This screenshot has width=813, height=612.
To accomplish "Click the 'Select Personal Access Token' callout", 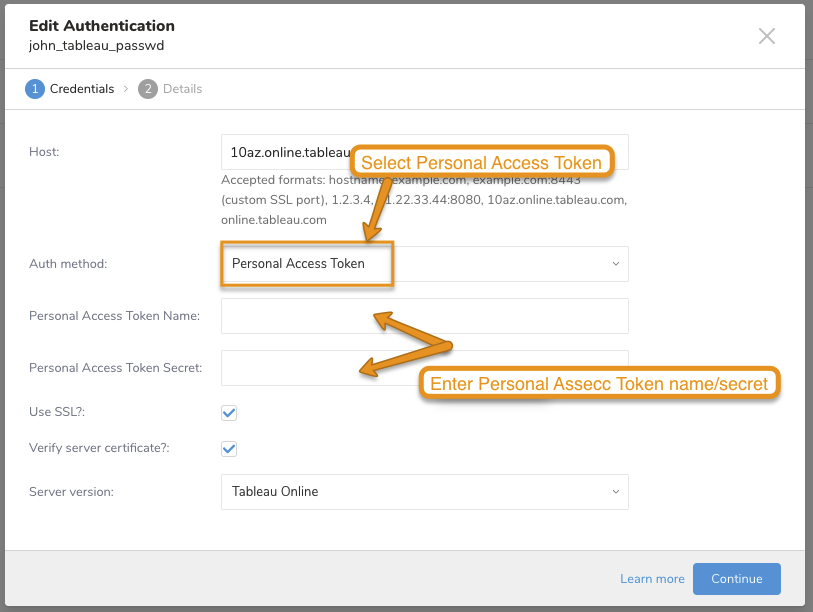I will click(481, 163).
